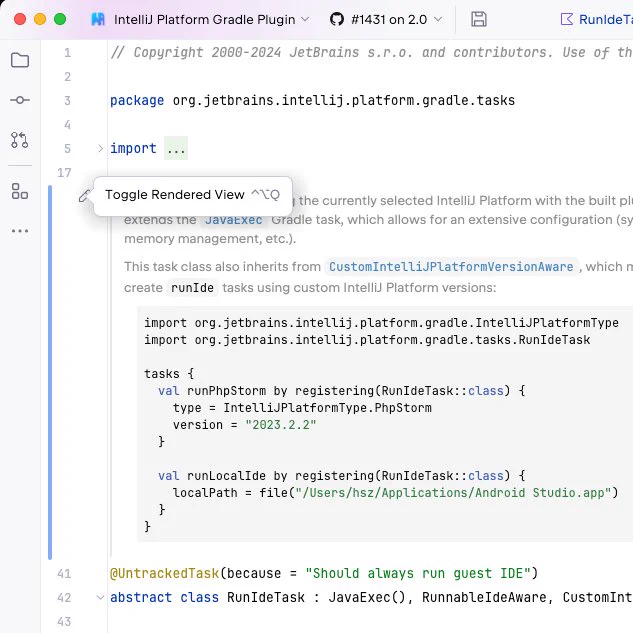Click line number 3 in the gutter
The height and width of the screenshot is (633, 633).
(x=67, y=101)
